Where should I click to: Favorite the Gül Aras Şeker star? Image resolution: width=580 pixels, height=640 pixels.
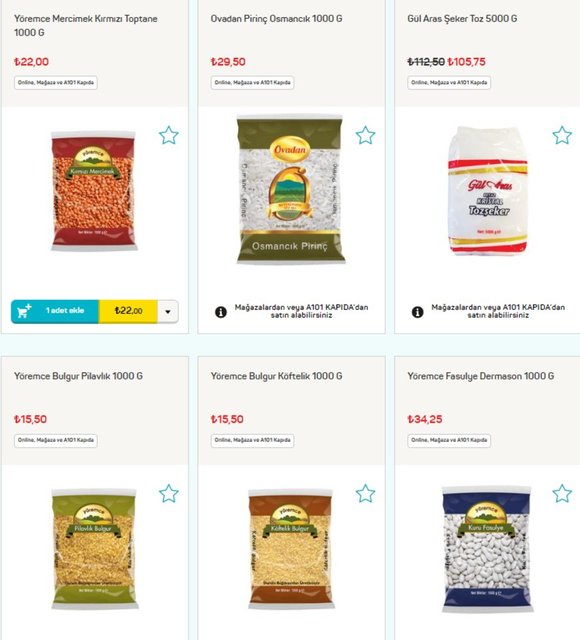pyautogui.click(x=562, y=136)
